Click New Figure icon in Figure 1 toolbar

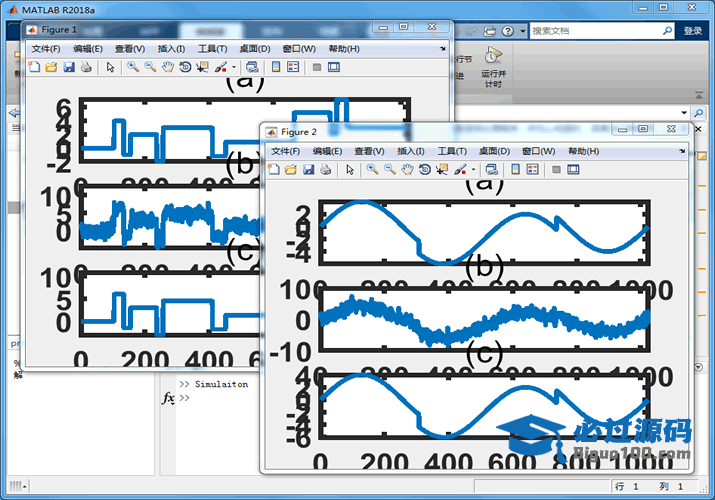click(34, 67)
